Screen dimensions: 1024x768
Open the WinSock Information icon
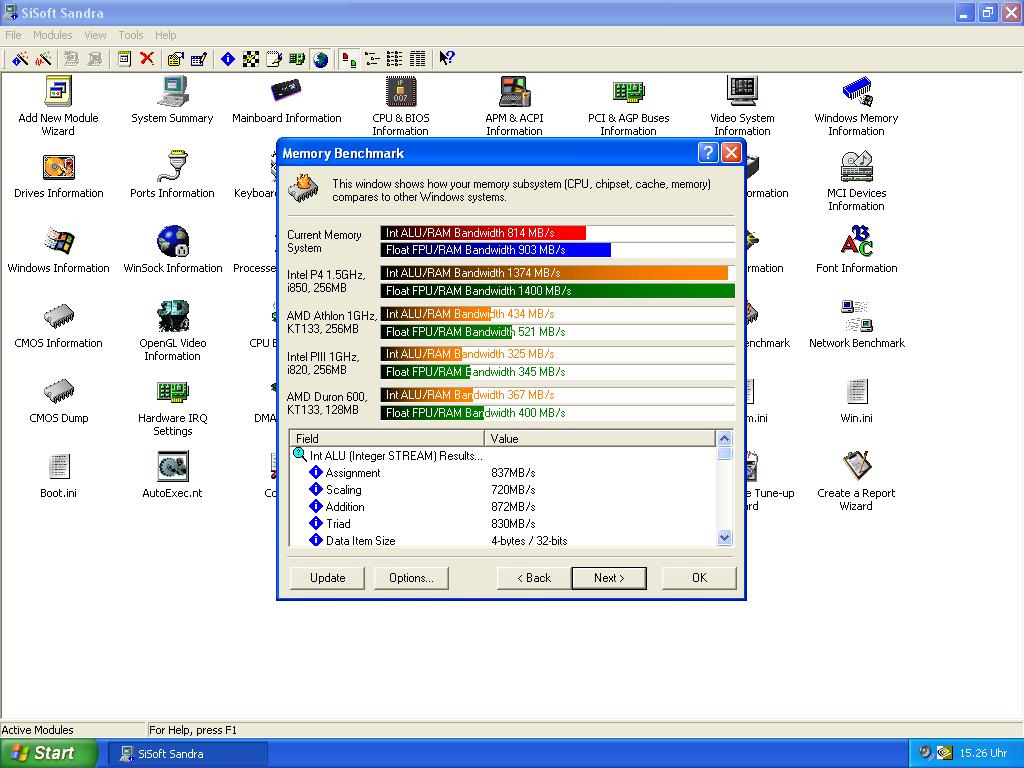pyautogui.click(x=172, y=243)
